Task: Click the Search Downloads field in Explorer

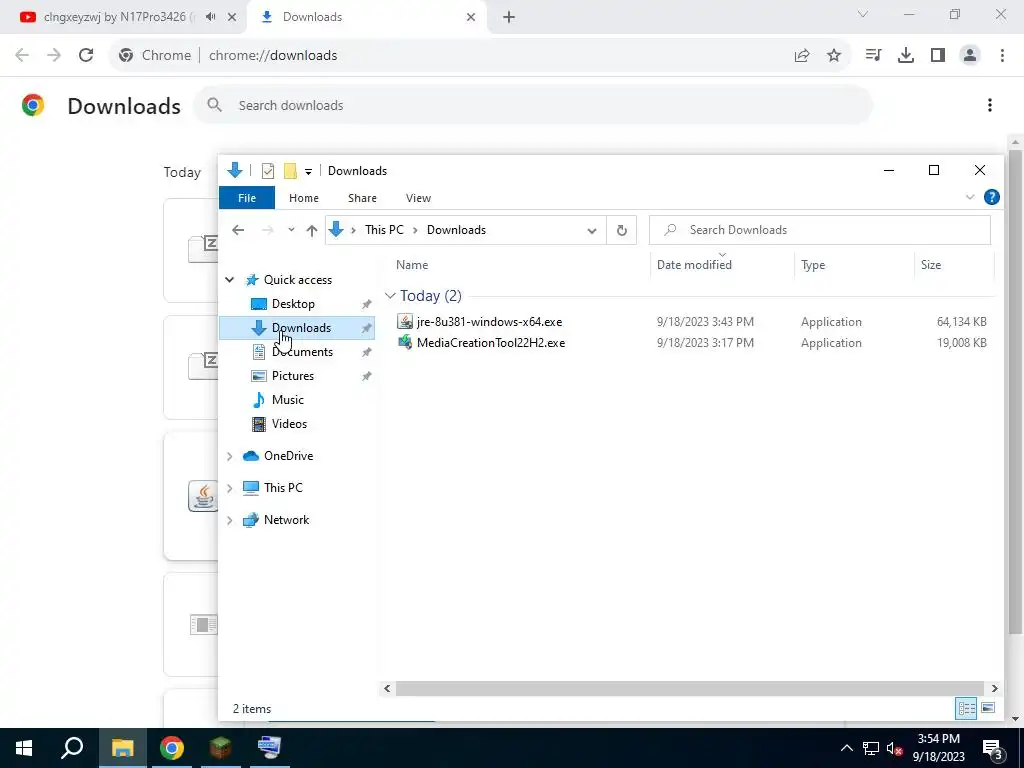Action: (820, 230)
